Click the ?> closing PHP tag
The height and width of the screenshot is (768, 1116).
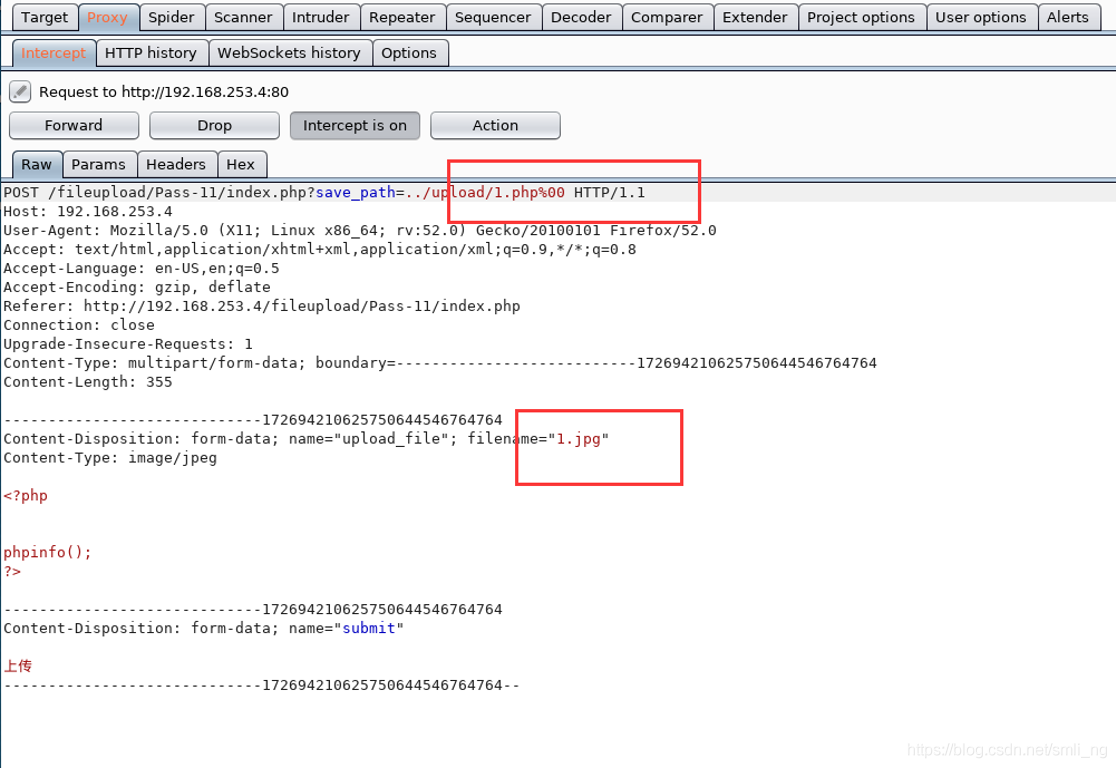pyautogui.click(x=12, y=572)
